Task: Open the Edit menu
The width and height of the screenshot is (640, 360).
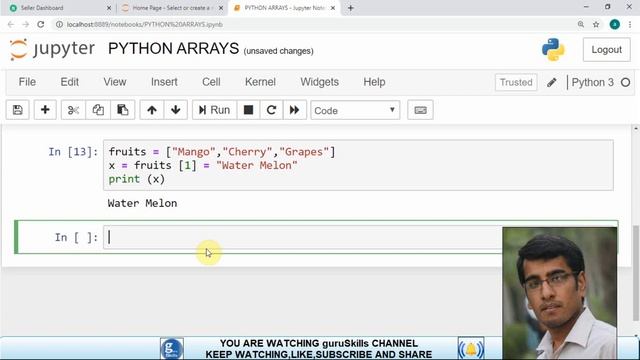Action: click(69, 82)
